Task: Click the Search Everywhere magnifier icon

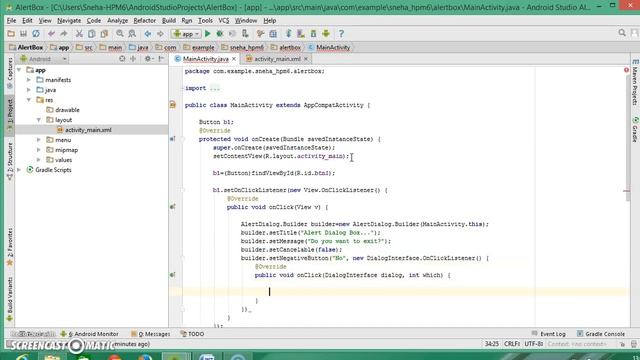Action: pyautogui.click(x=622, y=33)
